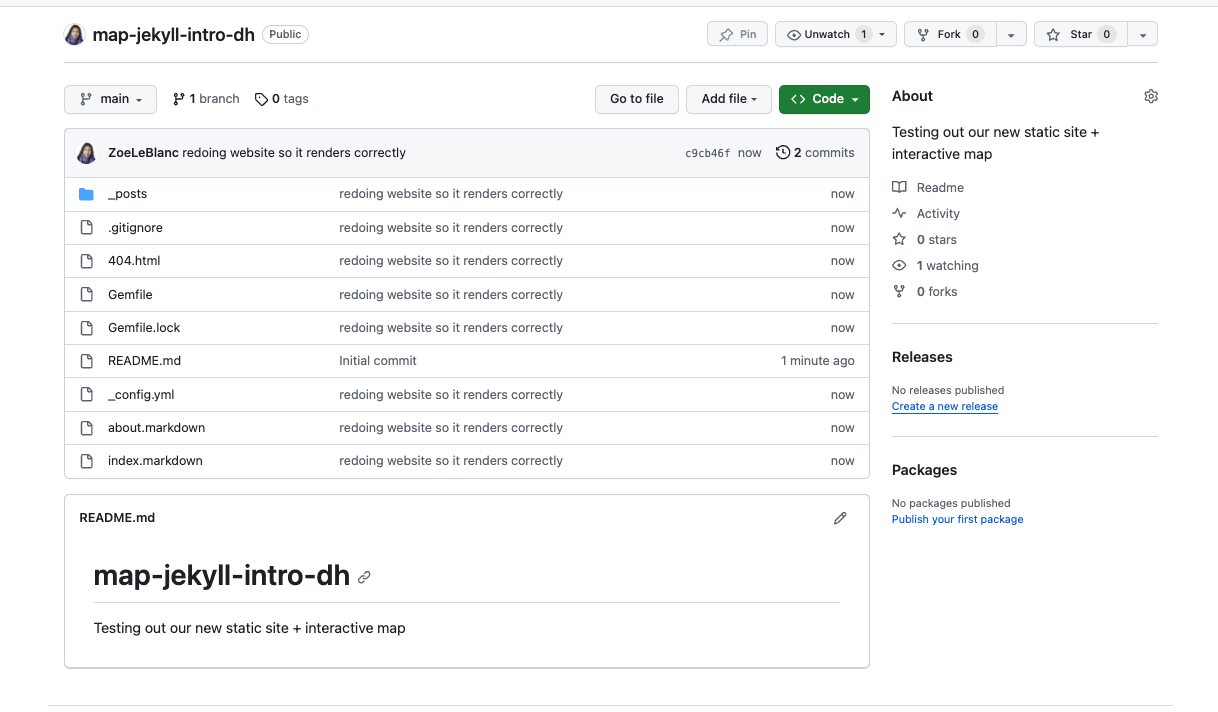
Task: Open the 0 tags link
Action: [282, 99]
